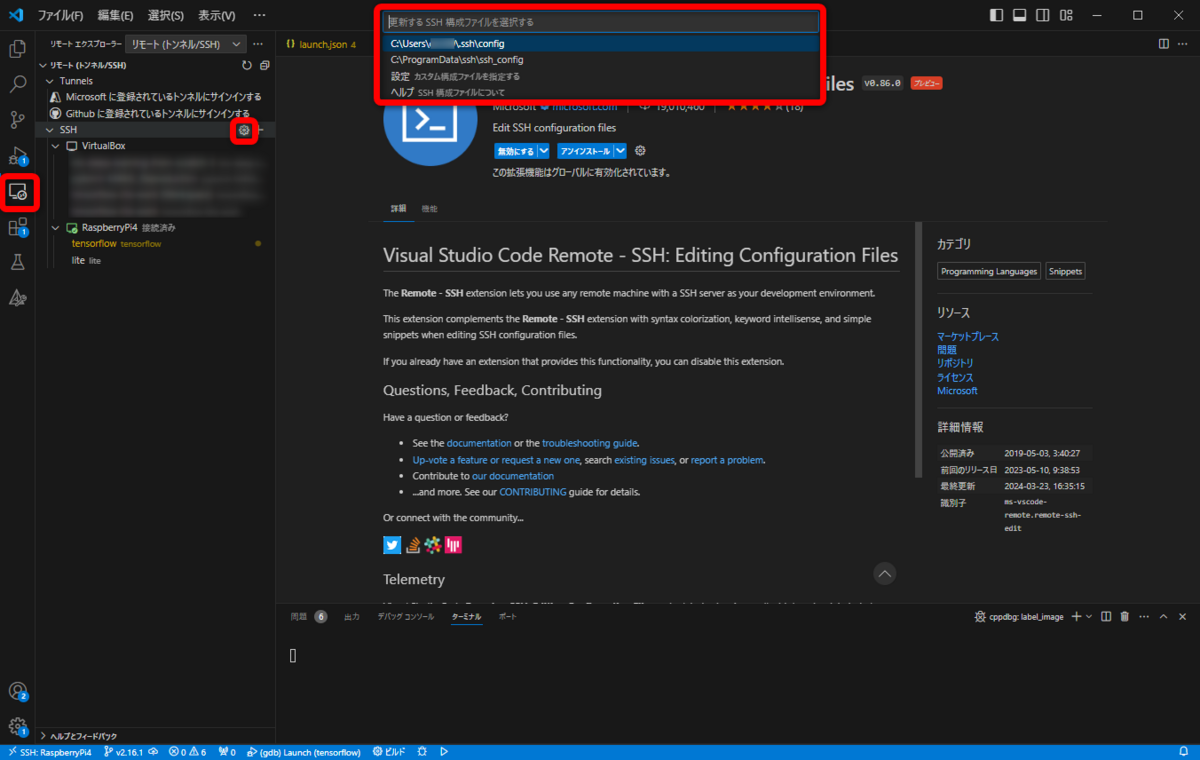Open the アンインストール dropdown arrow
The image size is (1200, 760).
coord(621,151)
